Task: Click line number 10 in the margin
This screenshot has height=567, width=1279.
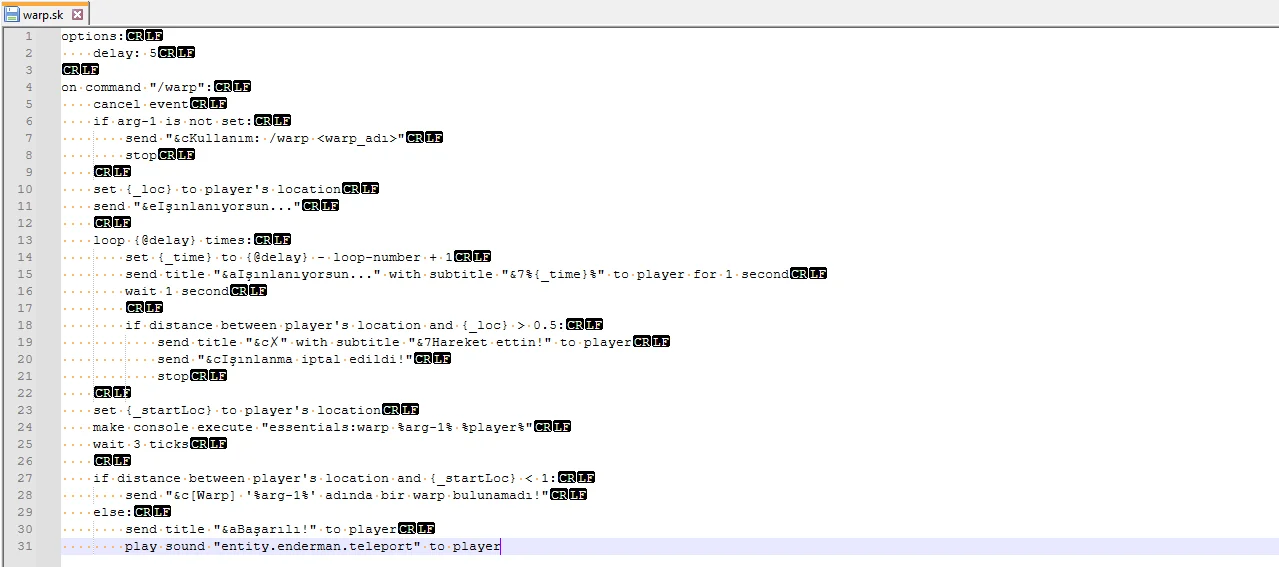Action: 25,189
